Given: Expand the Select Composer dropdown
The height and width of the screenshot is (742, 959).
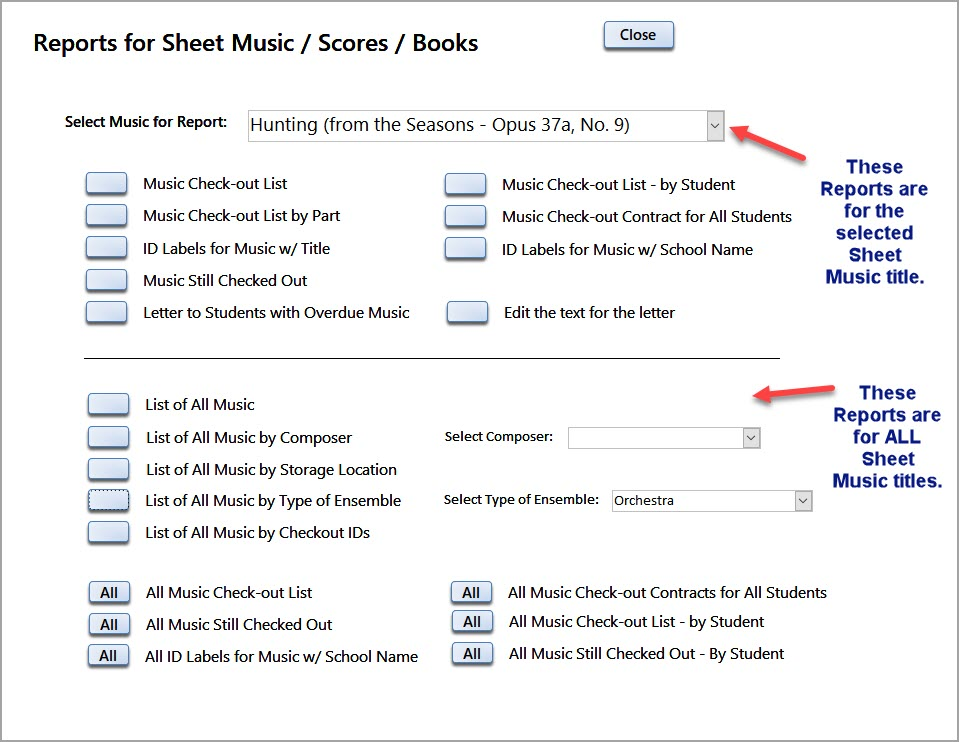Looking at the screenshot, I should click(x=751, y=438).
